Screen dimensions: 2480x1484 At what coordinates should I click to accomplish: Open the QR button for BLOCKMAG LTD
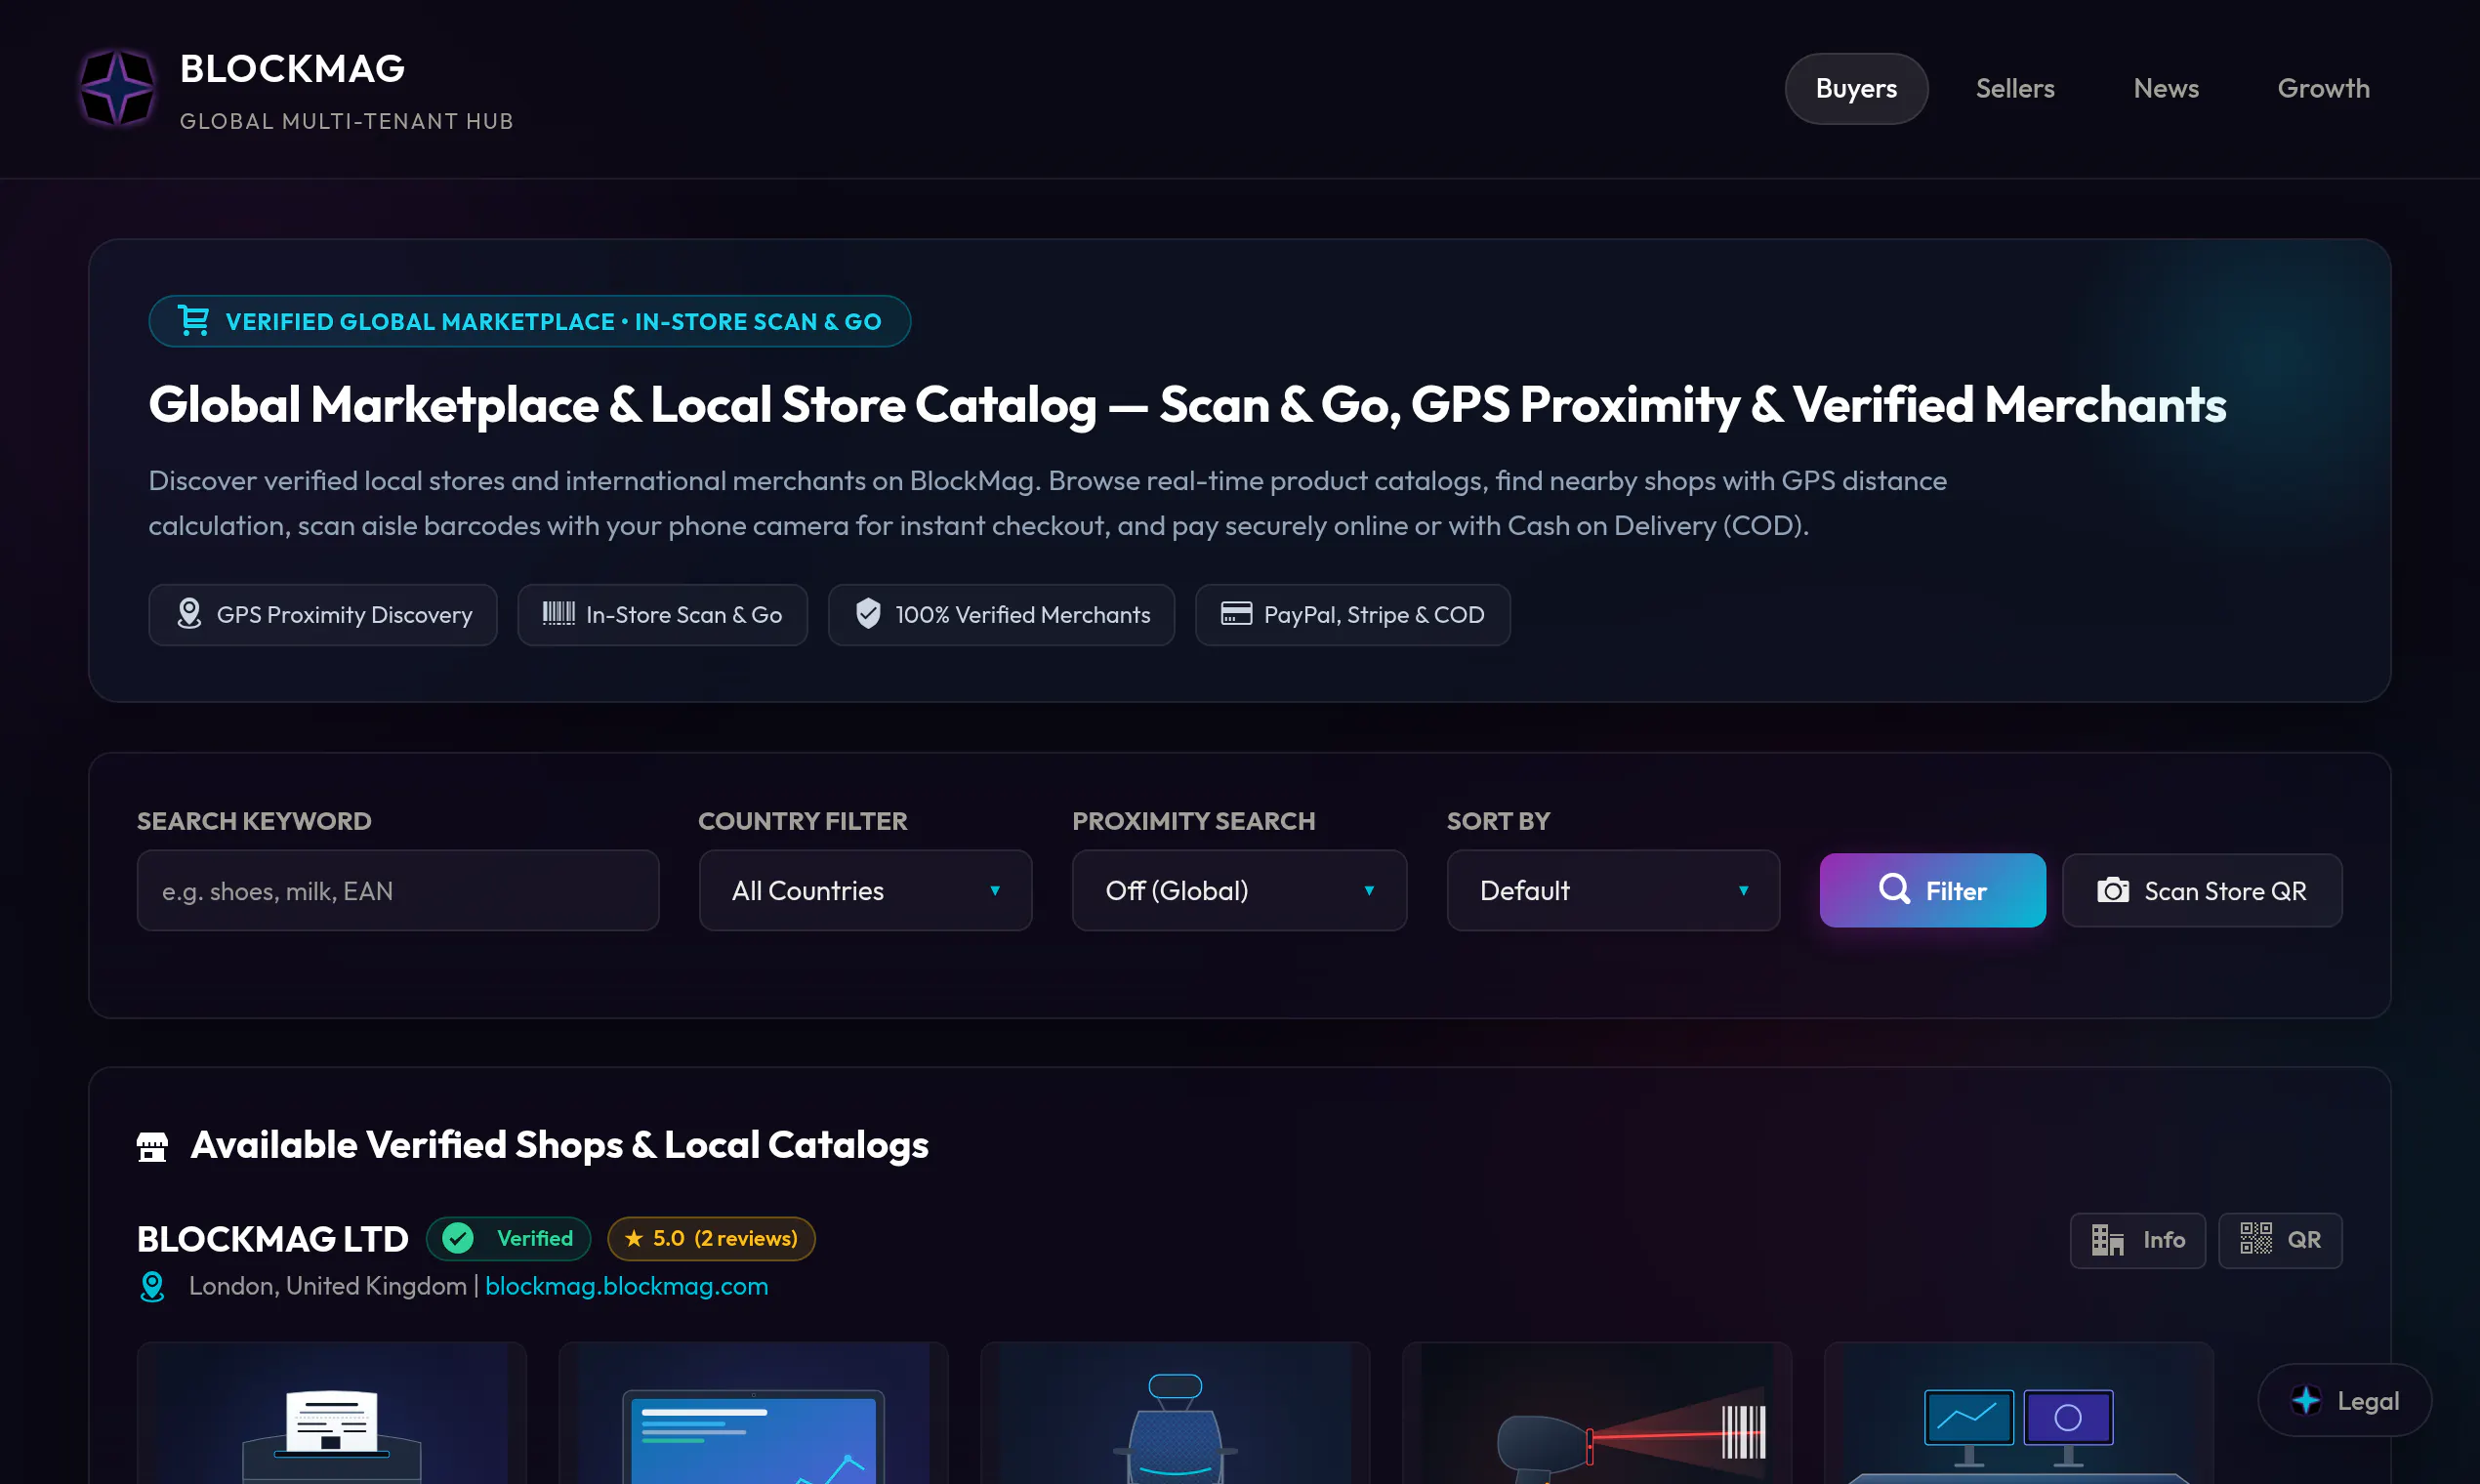click(x=2280, y=1241)
